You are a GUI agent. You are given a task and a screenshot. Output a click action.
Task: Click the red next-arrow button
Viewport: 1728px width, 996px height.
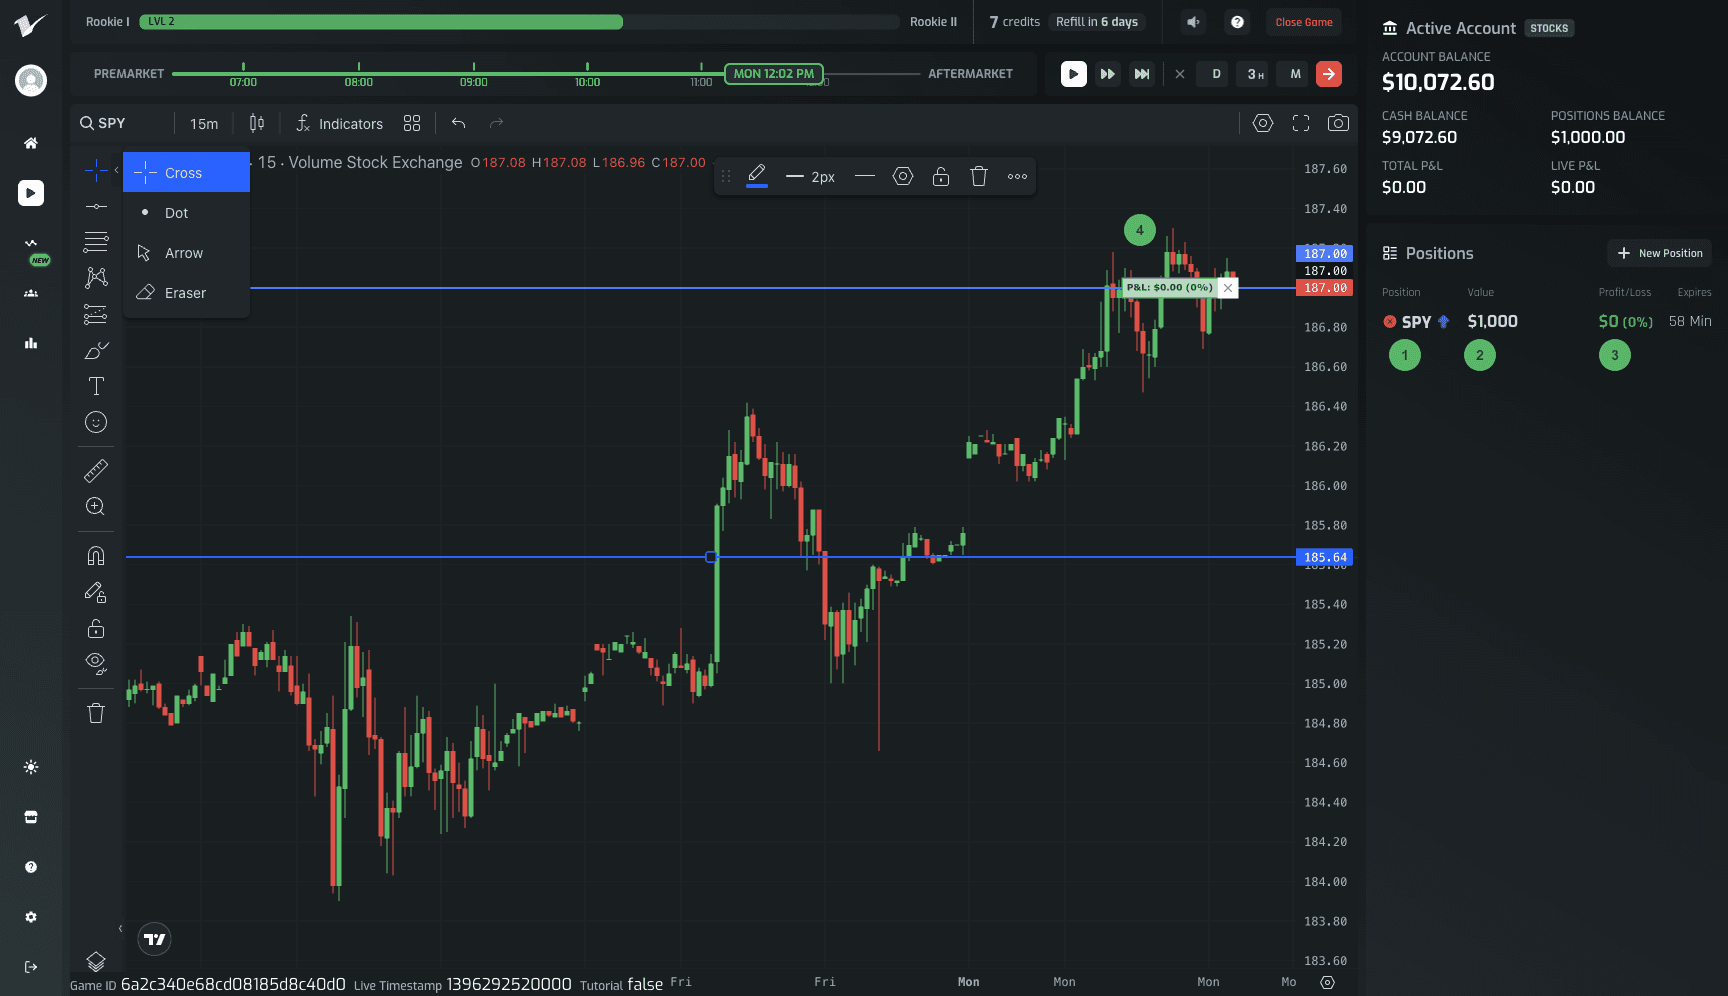(1329, 74)
